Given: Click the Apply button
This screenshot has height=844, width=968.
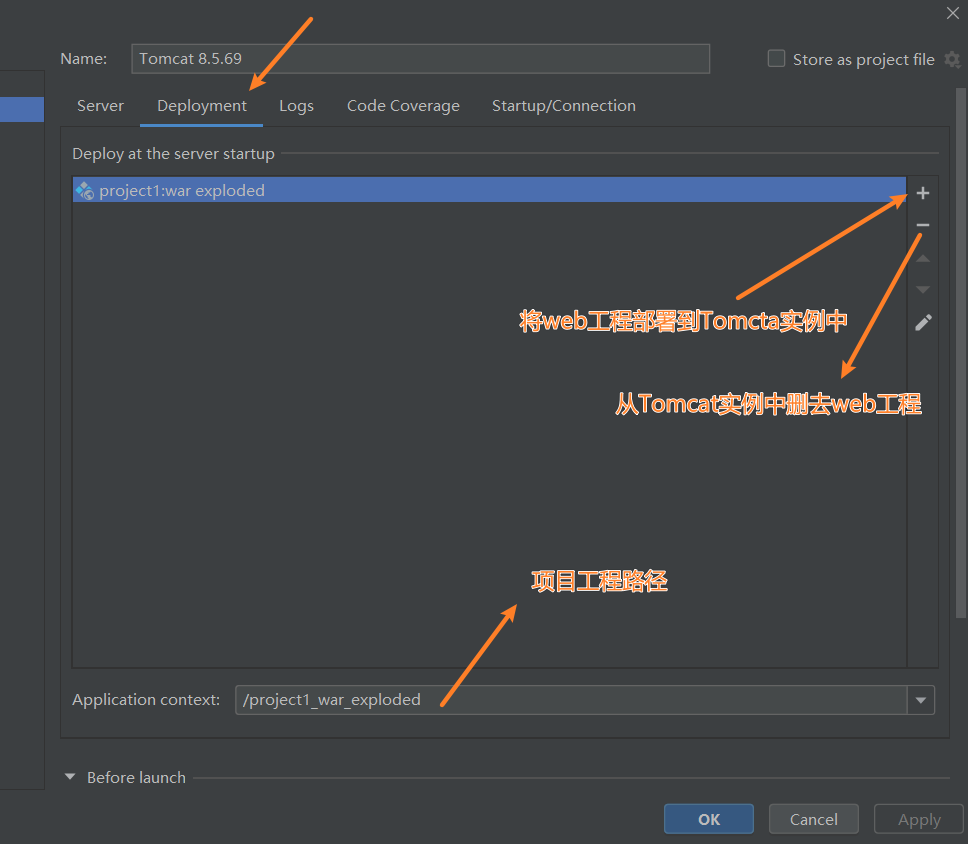Looking at the screenshot, I should coord(919,819).
